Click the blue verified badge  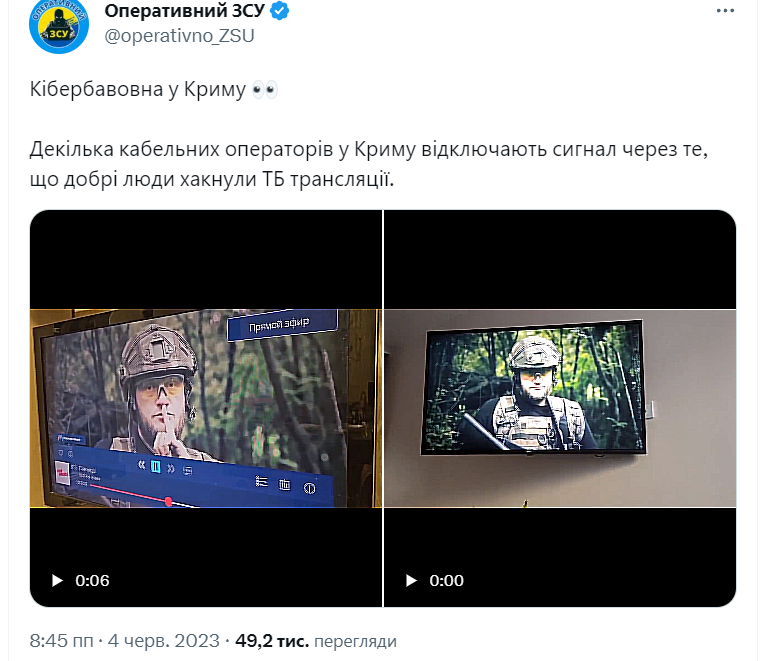[x=279, y=11]
